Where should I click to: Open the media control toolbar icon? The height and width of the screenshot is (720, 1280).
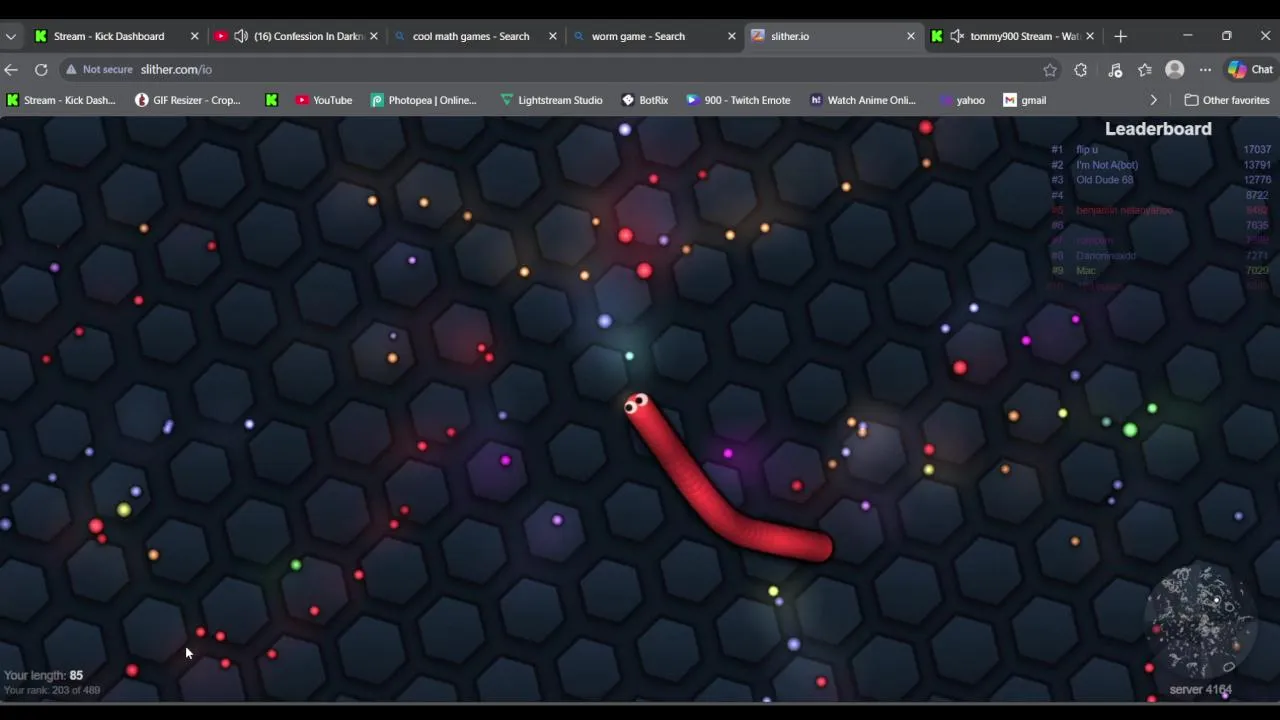click(x=1115, y=70)
